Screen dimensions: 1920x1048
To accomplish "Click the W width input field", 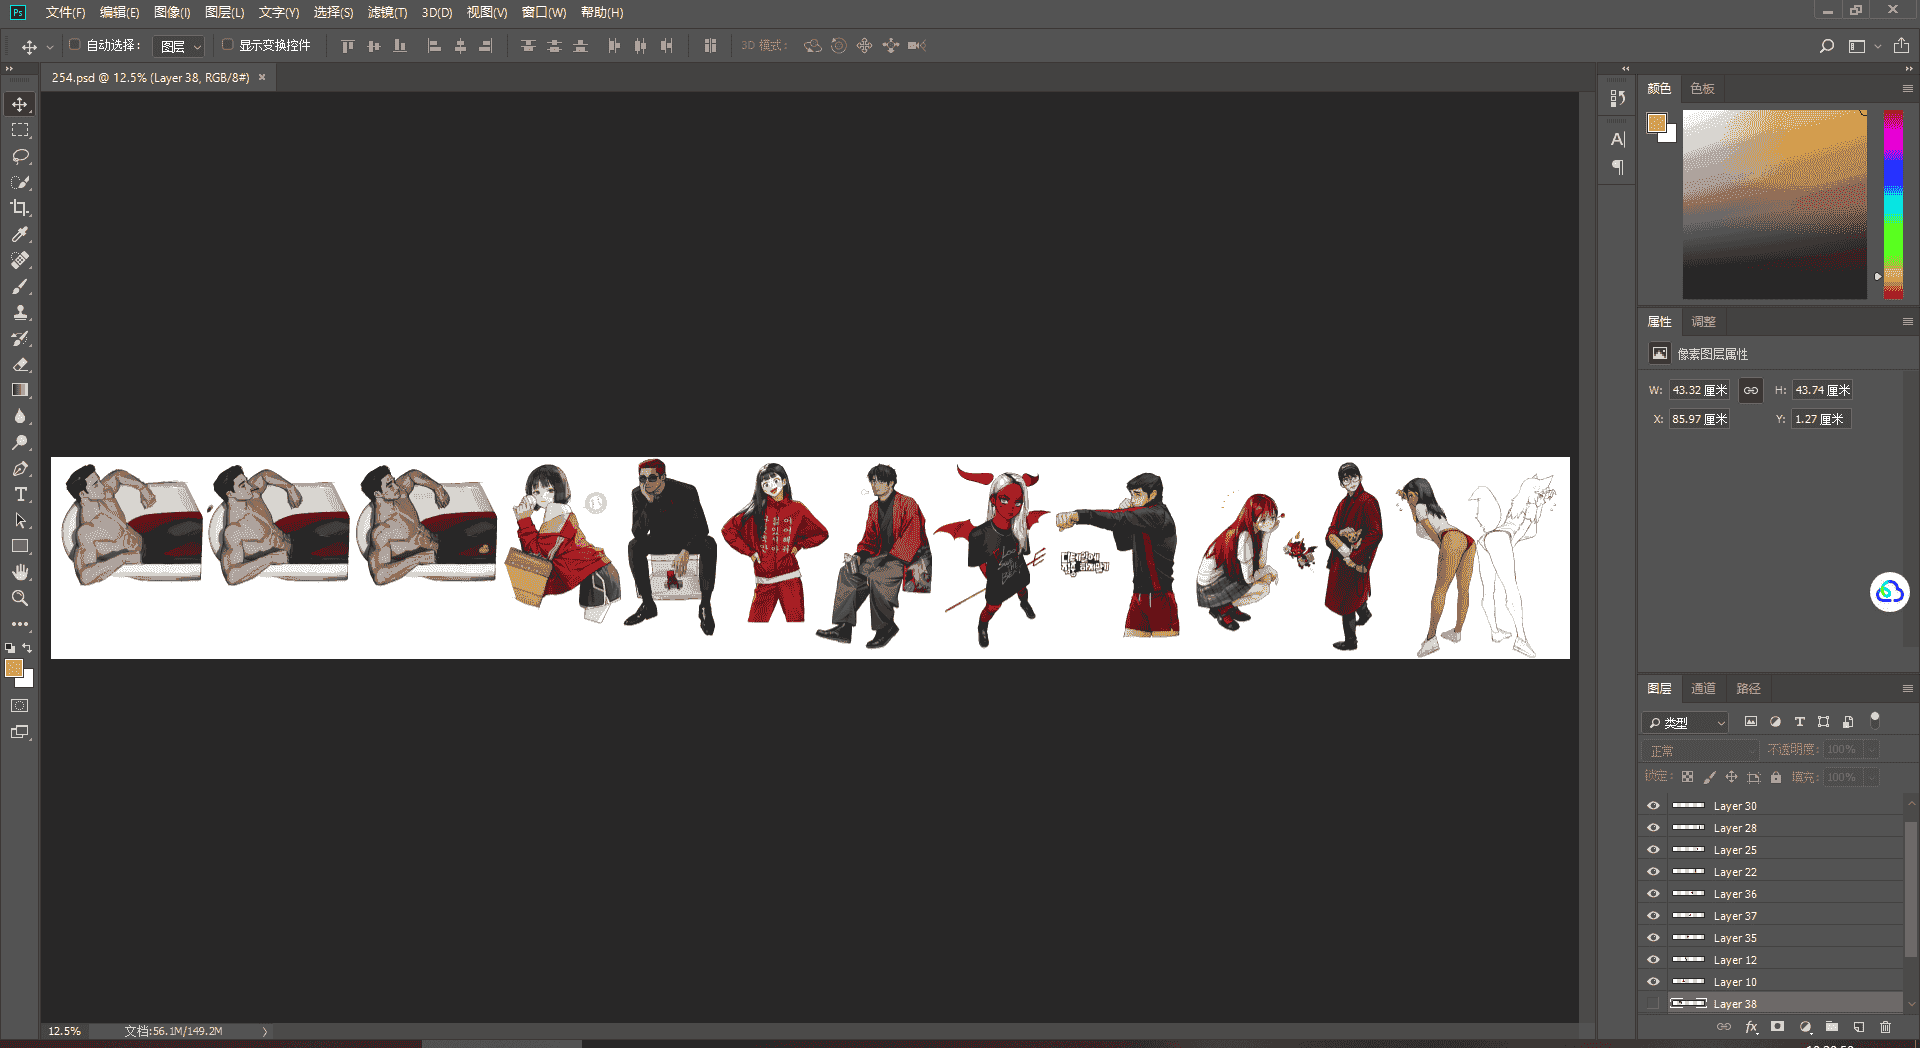I will 1699,391.
